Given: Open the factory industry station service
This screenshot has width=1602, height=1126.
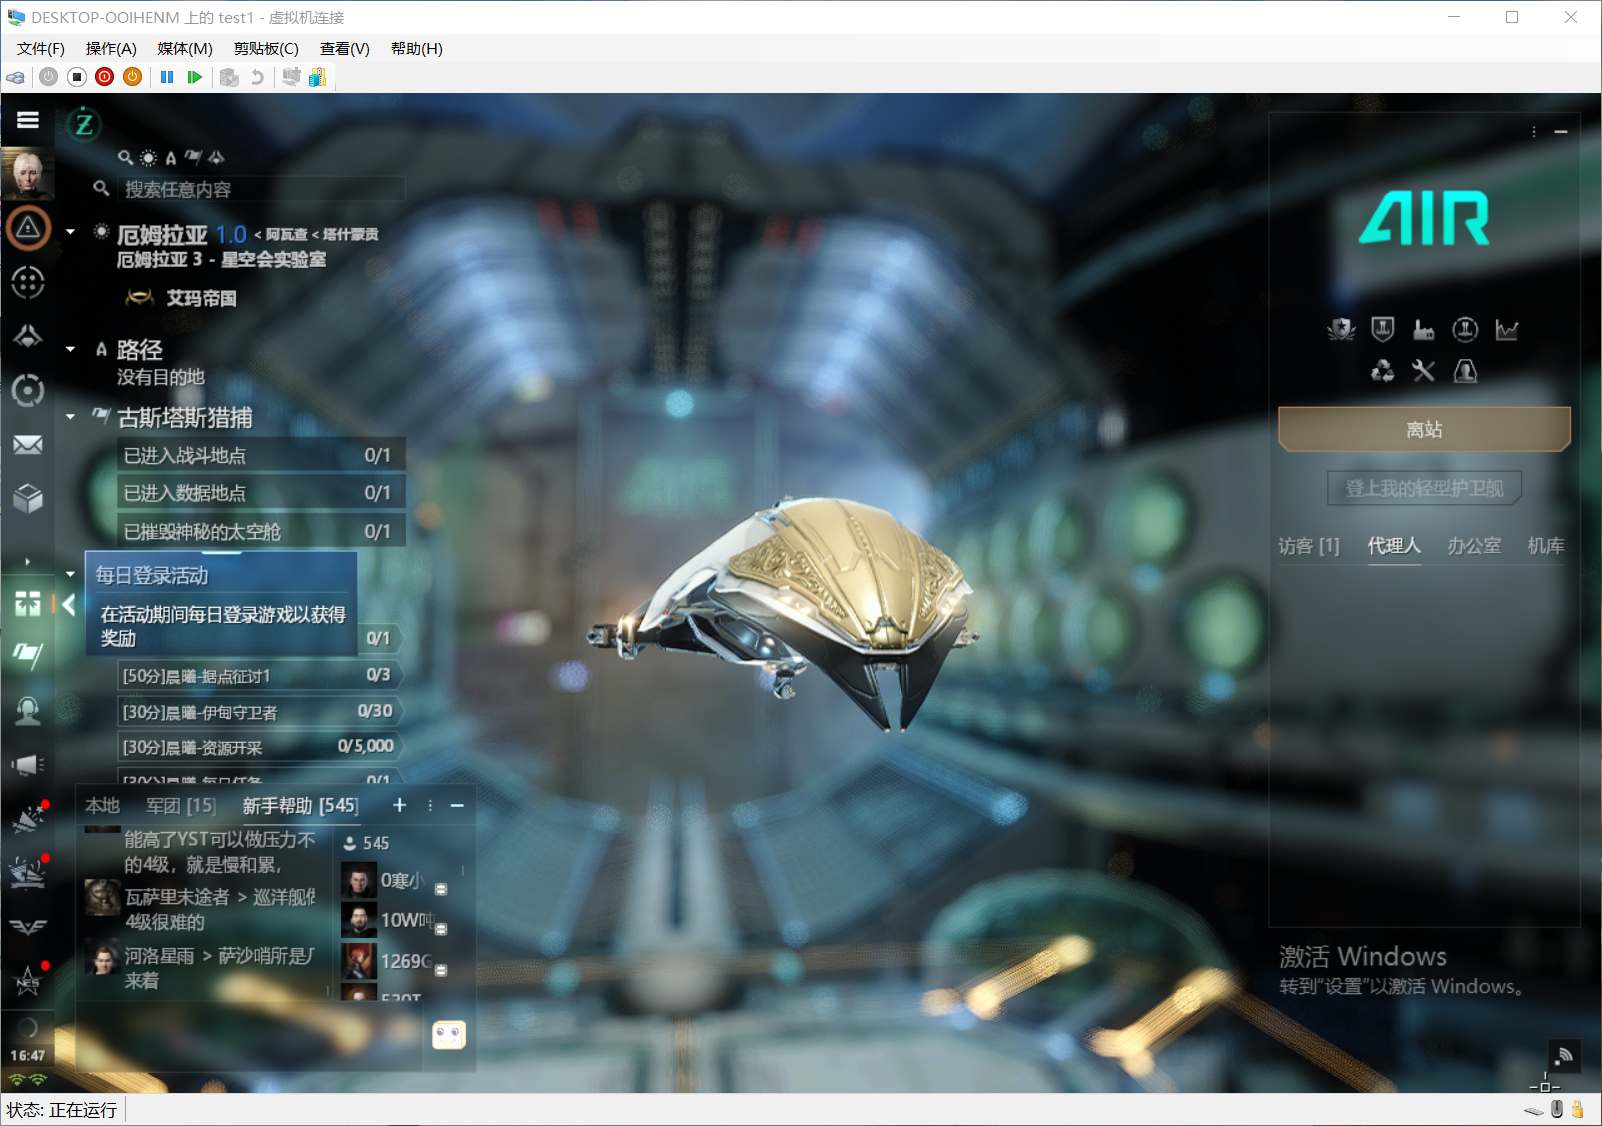Looking at the screenshot, I should pyautogui.click(x=1424, y=329).
